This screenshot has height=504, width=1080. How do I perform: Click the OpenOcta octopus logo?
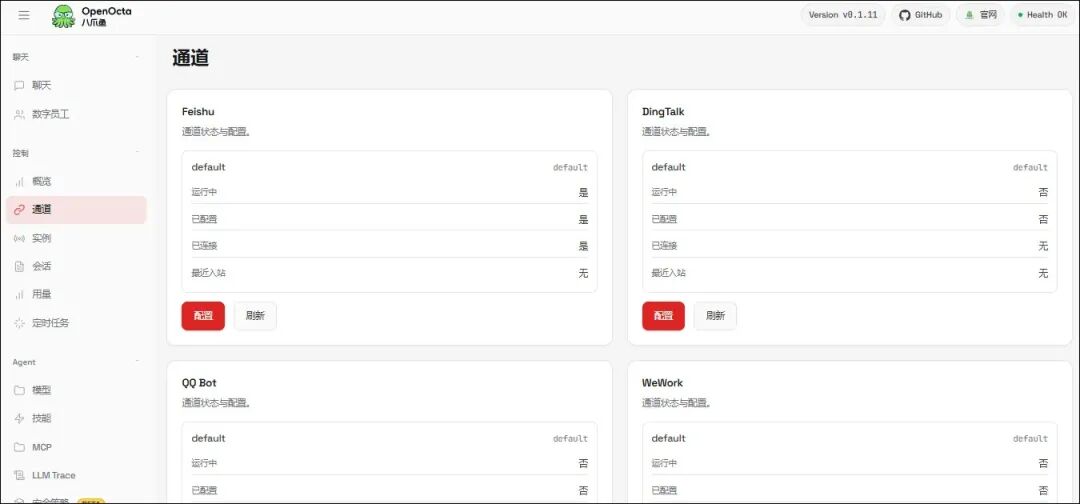(63, 16)
